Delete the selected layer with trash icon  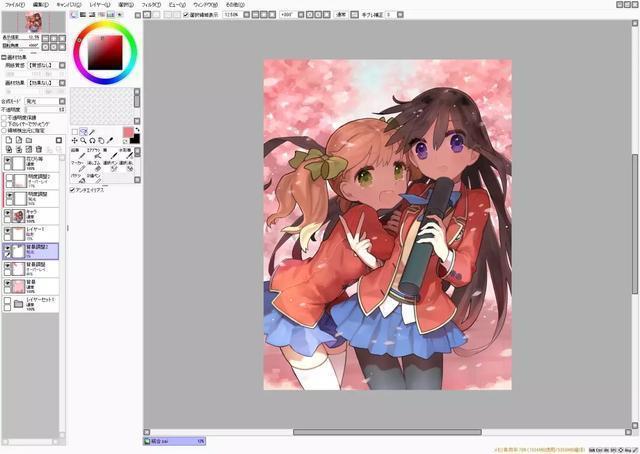[x=39, y=149]
